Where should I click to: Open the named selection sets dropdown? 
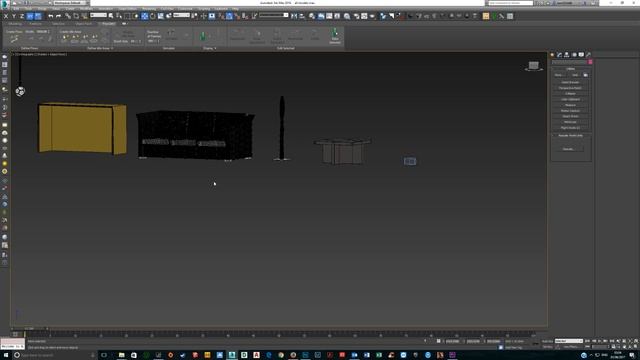(274, 15)
